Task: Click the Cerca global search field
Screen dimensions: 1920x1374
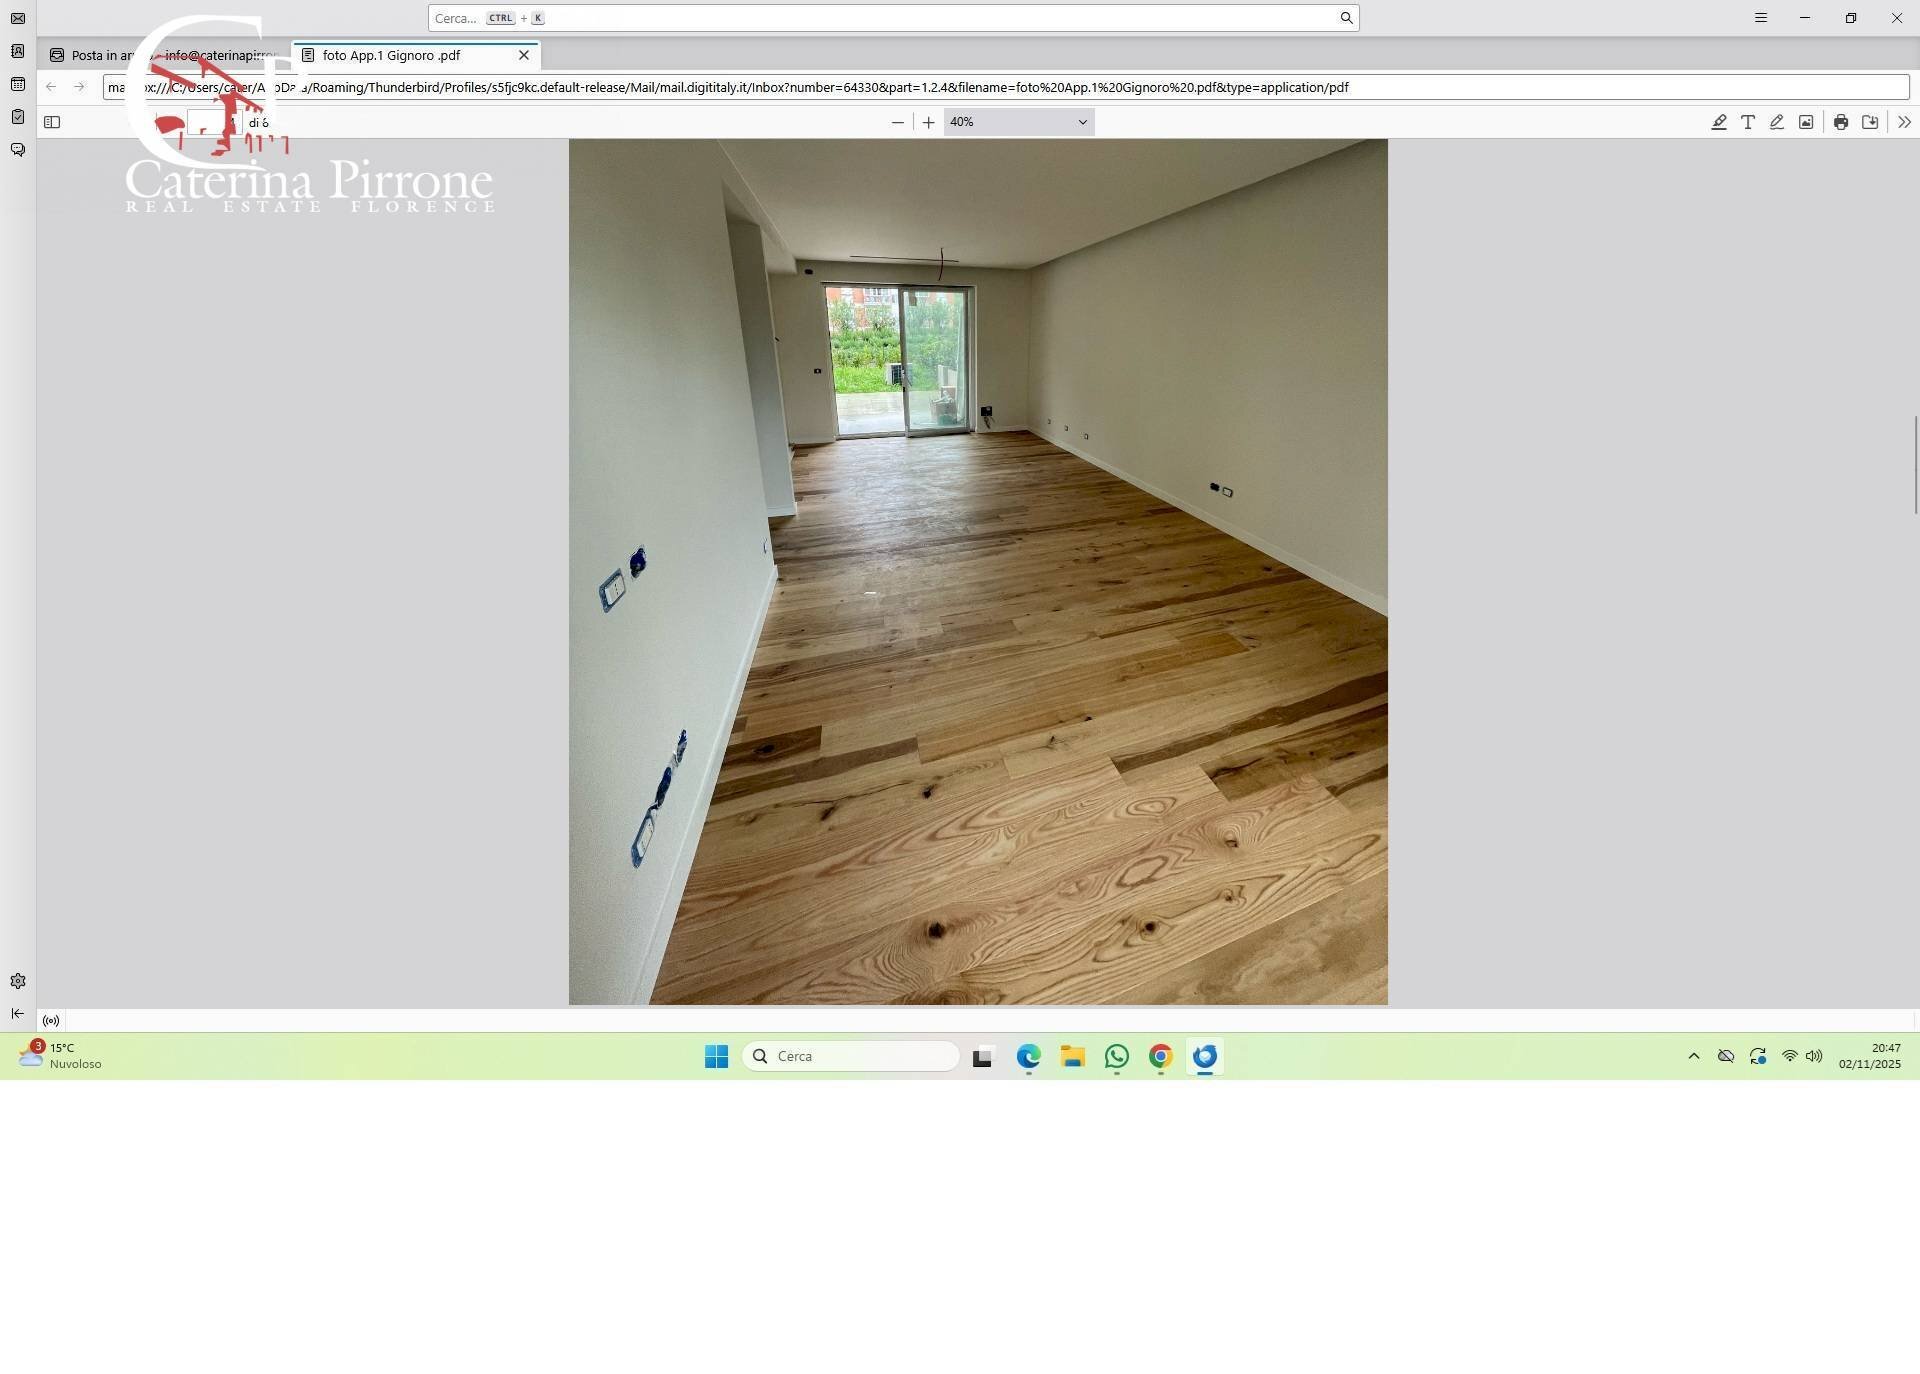Action: click(890, 18)
